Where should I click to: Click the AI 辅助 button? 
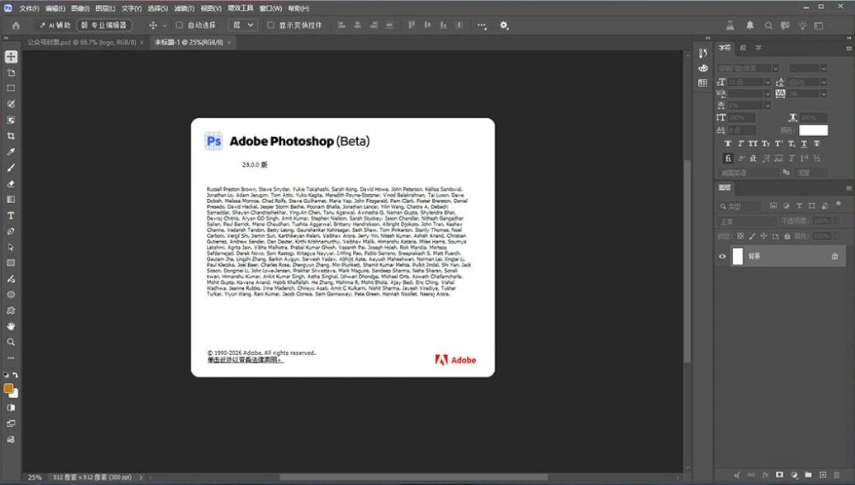(56, 25)
